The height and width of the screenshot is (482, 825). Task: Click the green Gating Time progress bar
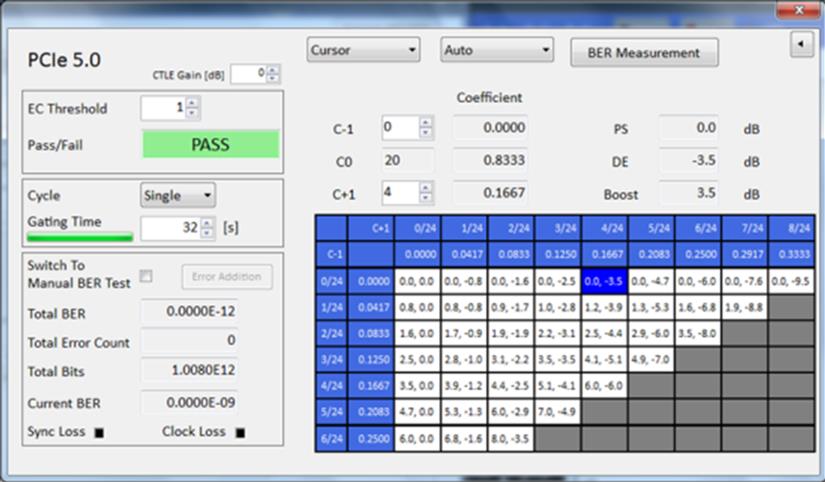80,238
